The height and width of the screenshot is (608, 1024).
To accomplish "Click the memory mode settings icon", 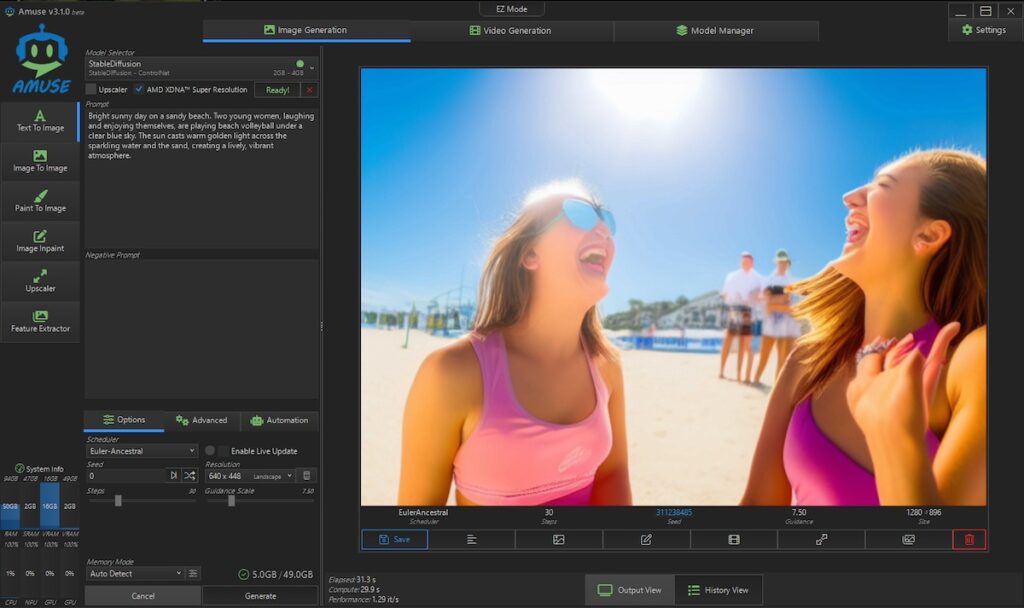I will click(193, 574).
